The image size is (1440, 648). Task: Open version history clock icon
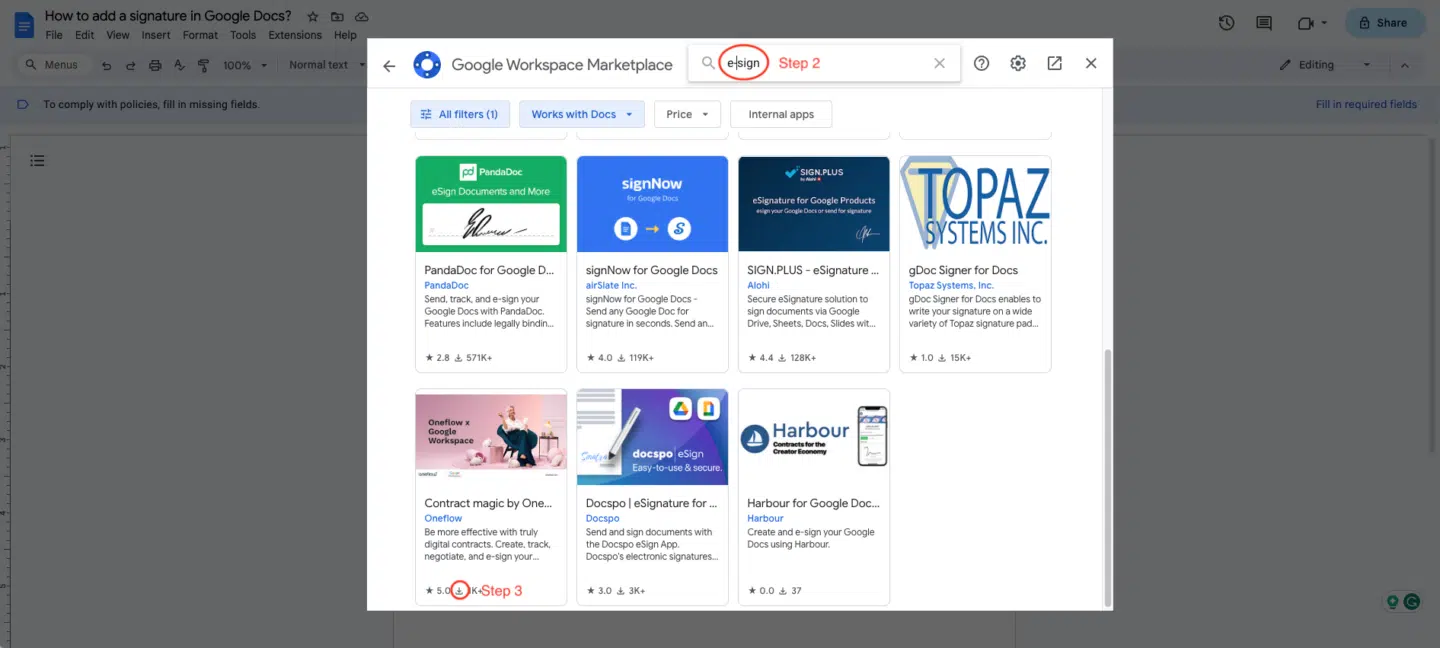[1227, 23]
